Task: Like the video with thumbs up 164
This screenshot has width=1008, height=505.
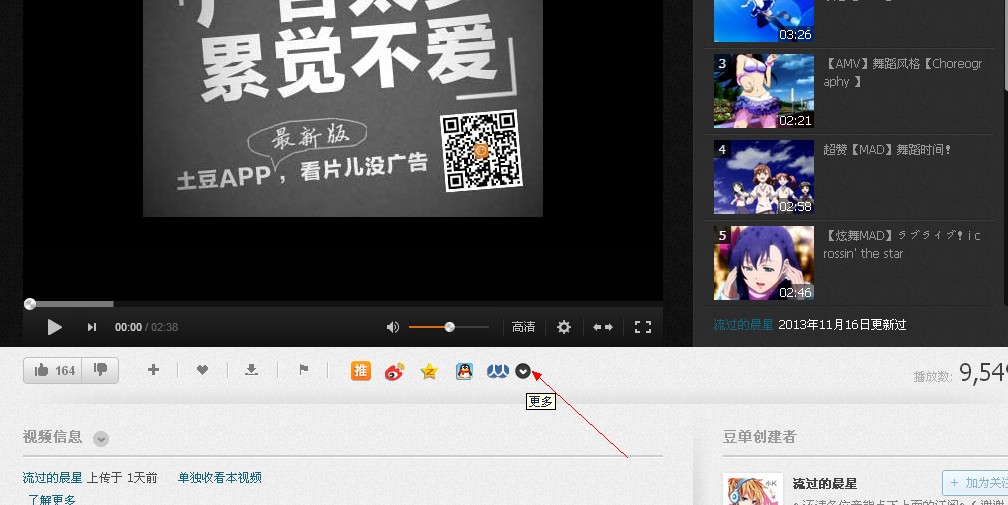Action: coord(53,370)
